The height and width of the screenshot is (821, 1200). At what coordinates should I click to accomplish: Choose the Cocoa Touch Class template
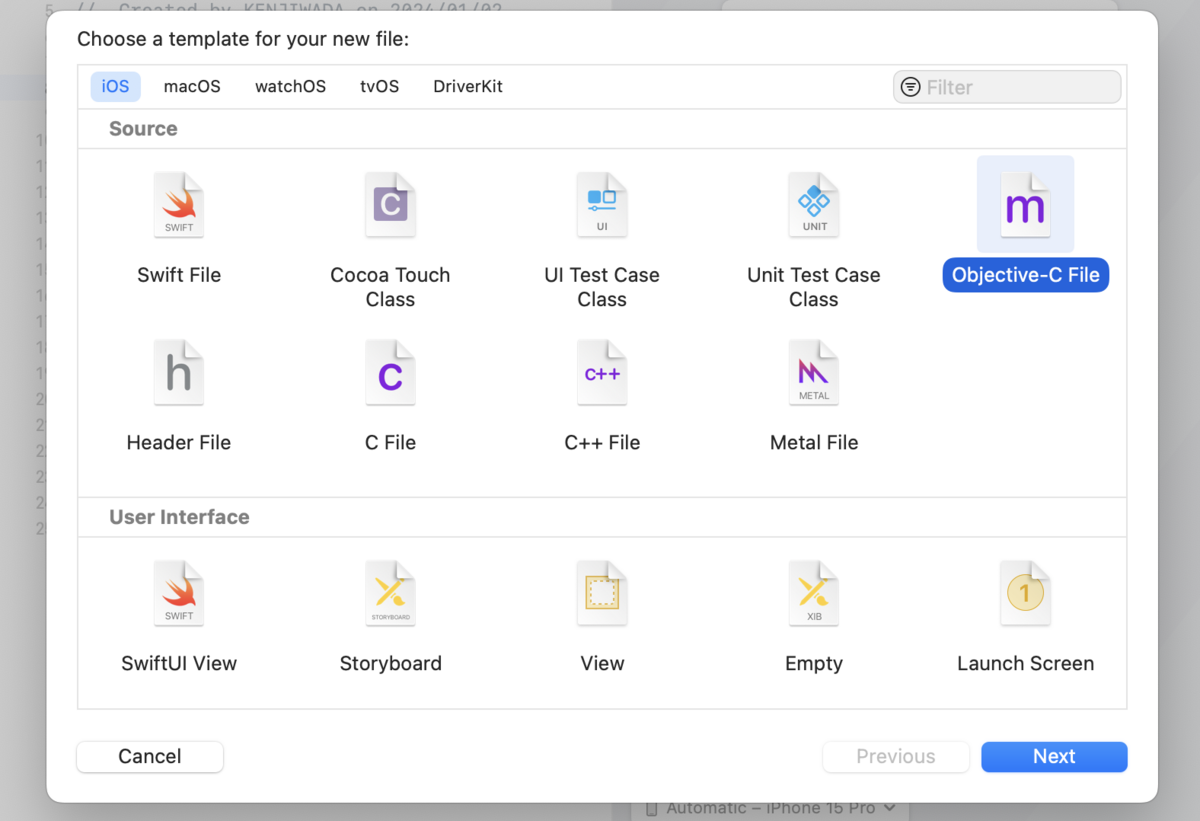pos(390,205)
